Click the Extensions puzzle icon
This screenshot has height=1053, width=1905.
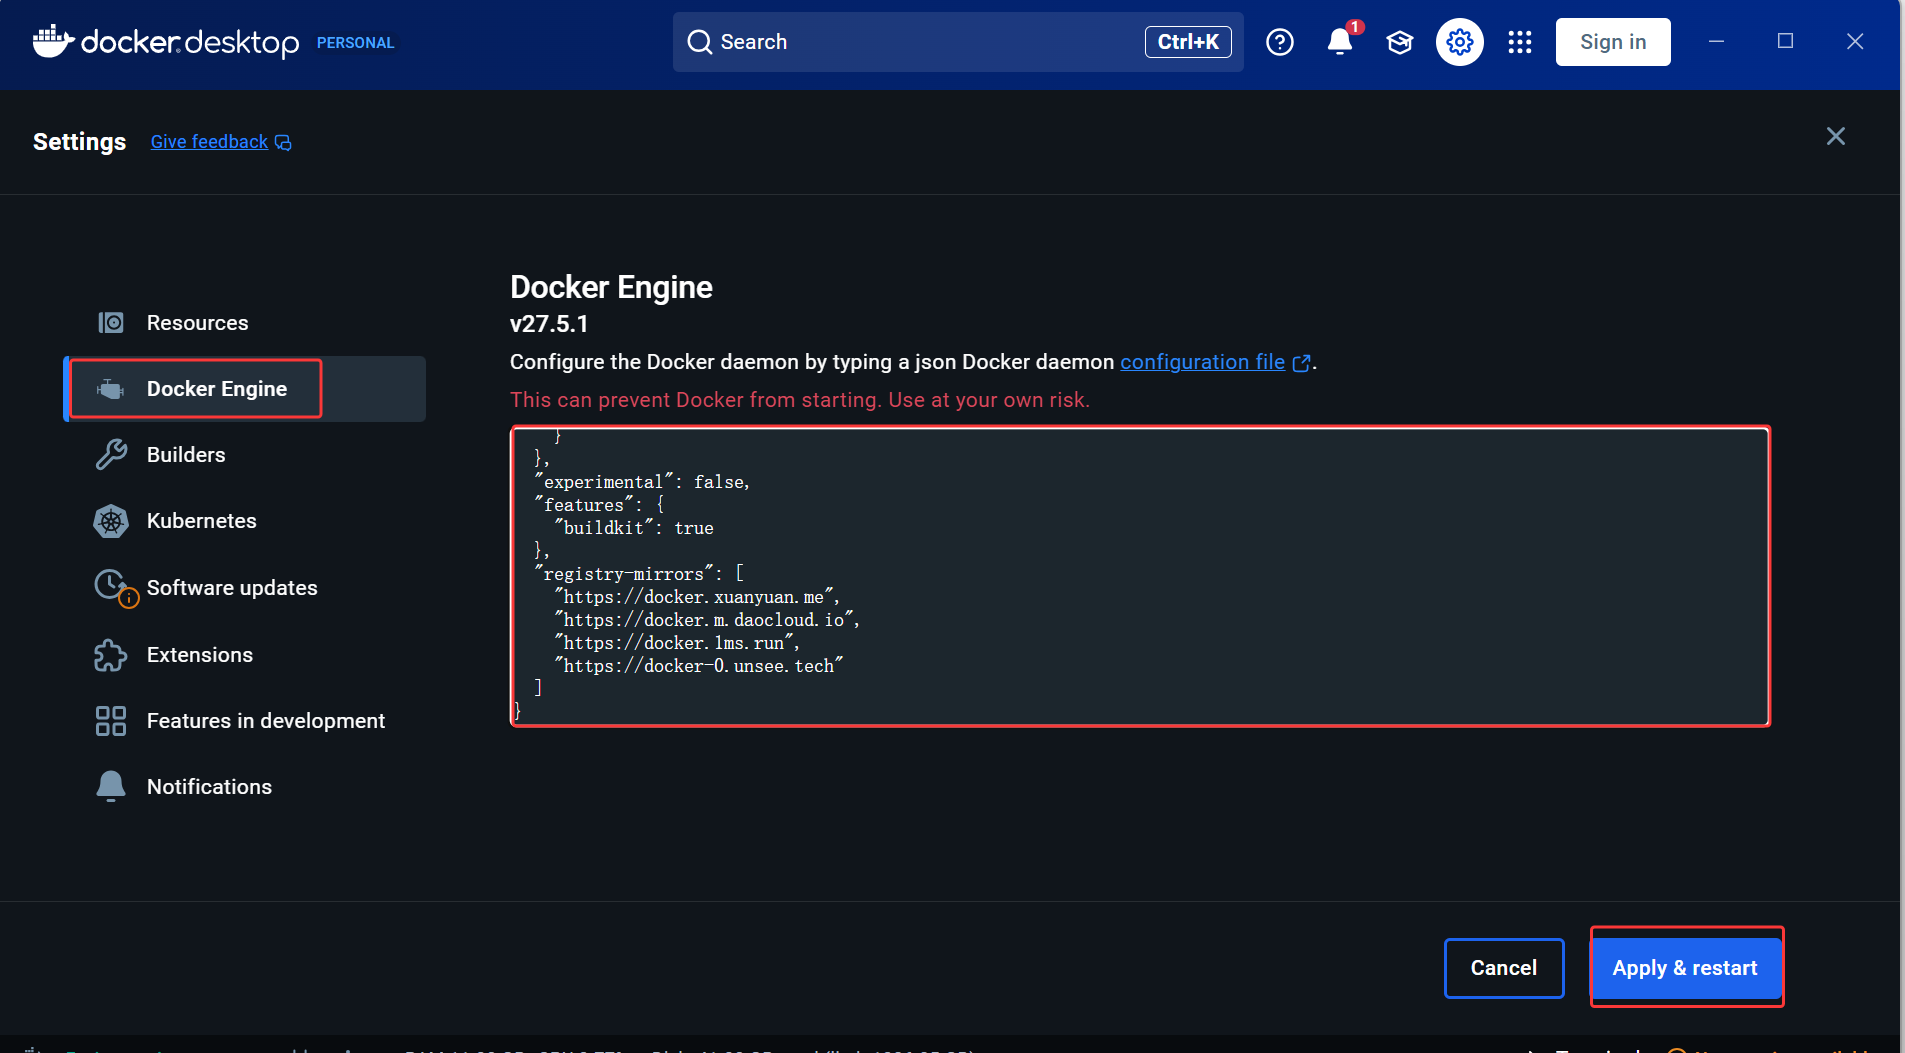tap(111, 655)
